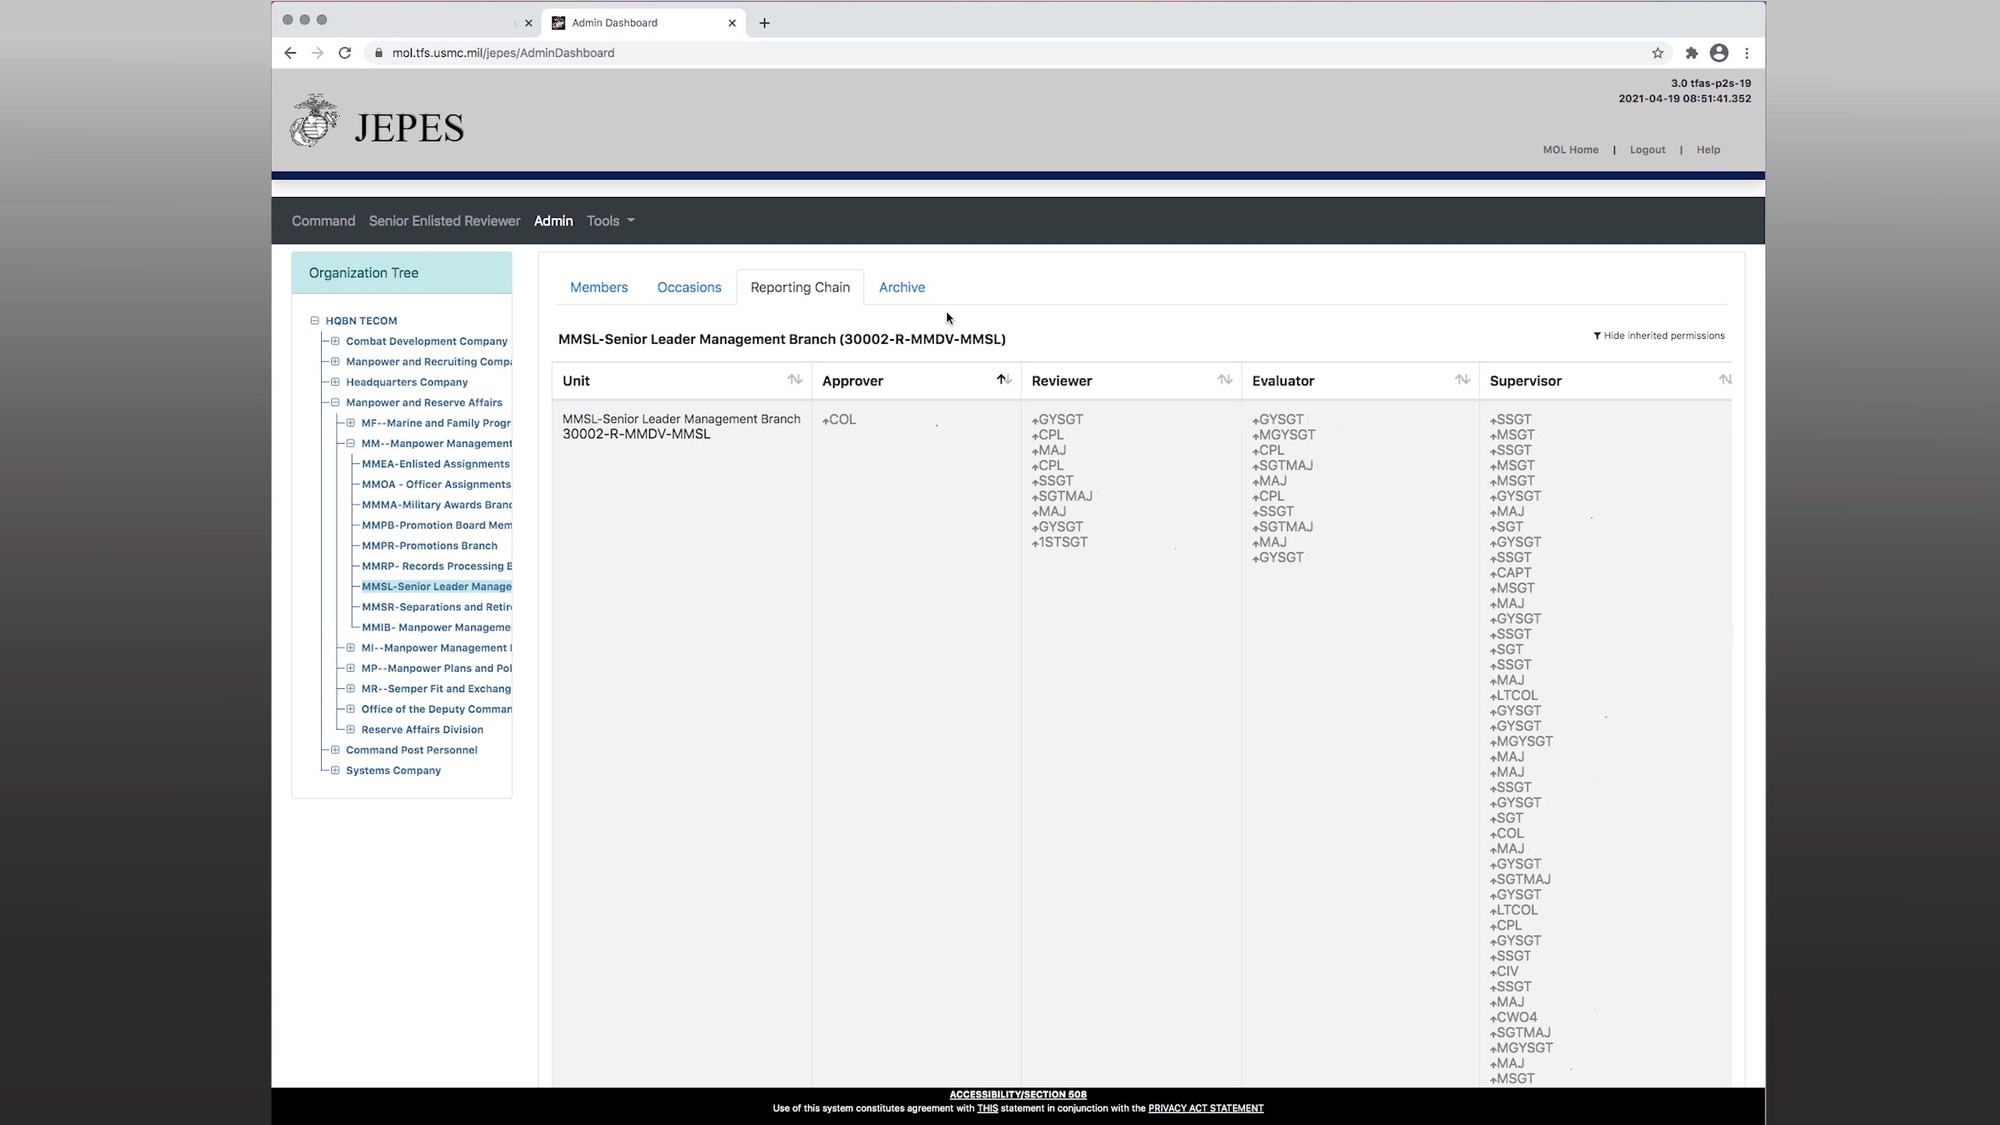
Task: Select MMPR-Promotions Branch in the tree
Action: tap(429, 546)
